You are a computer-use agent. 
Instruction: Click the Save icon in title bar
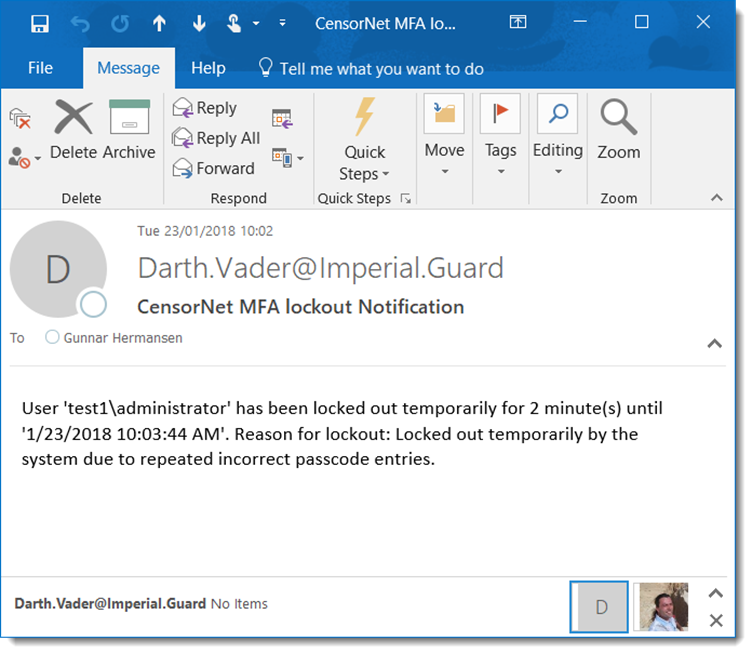(x=40, y=23)
